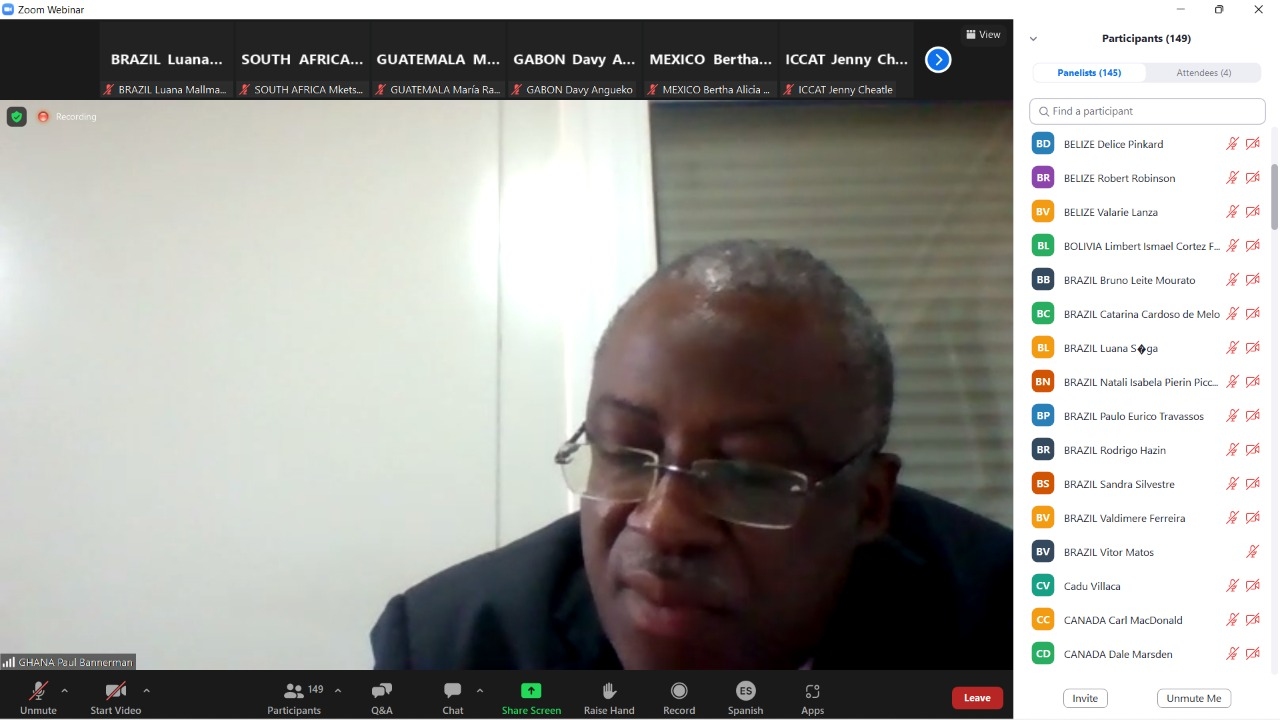Click the Unmute Me button

(x=1194, y=698)
